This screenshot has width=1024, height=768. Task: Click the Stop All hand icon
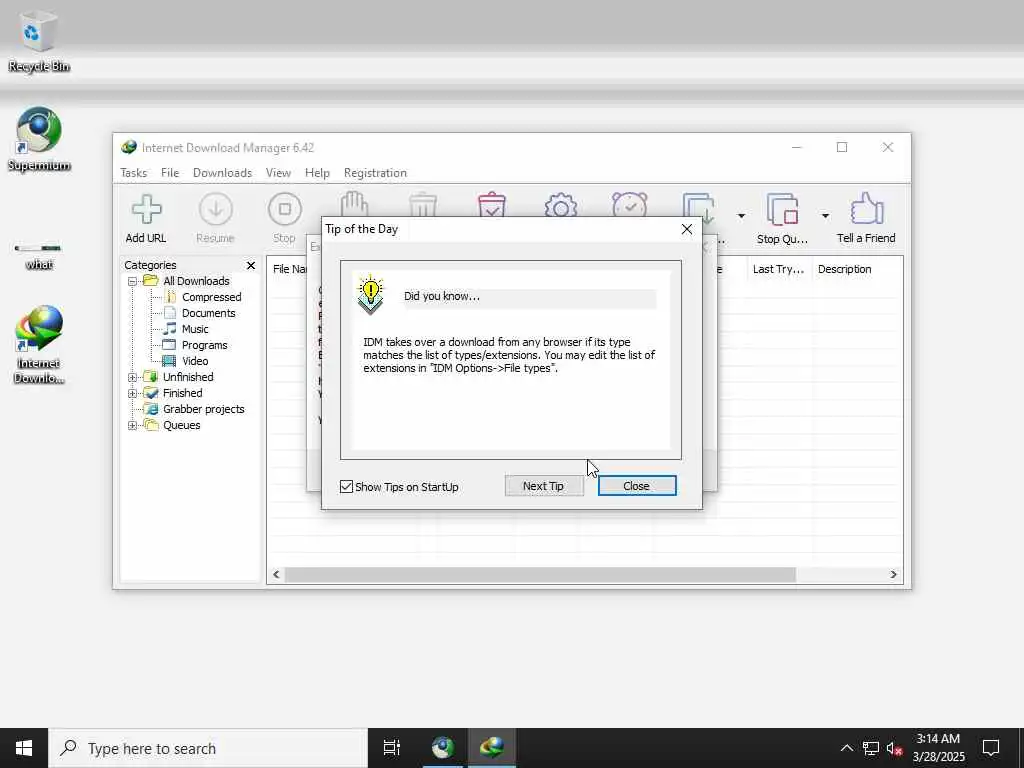coord(354,204)
